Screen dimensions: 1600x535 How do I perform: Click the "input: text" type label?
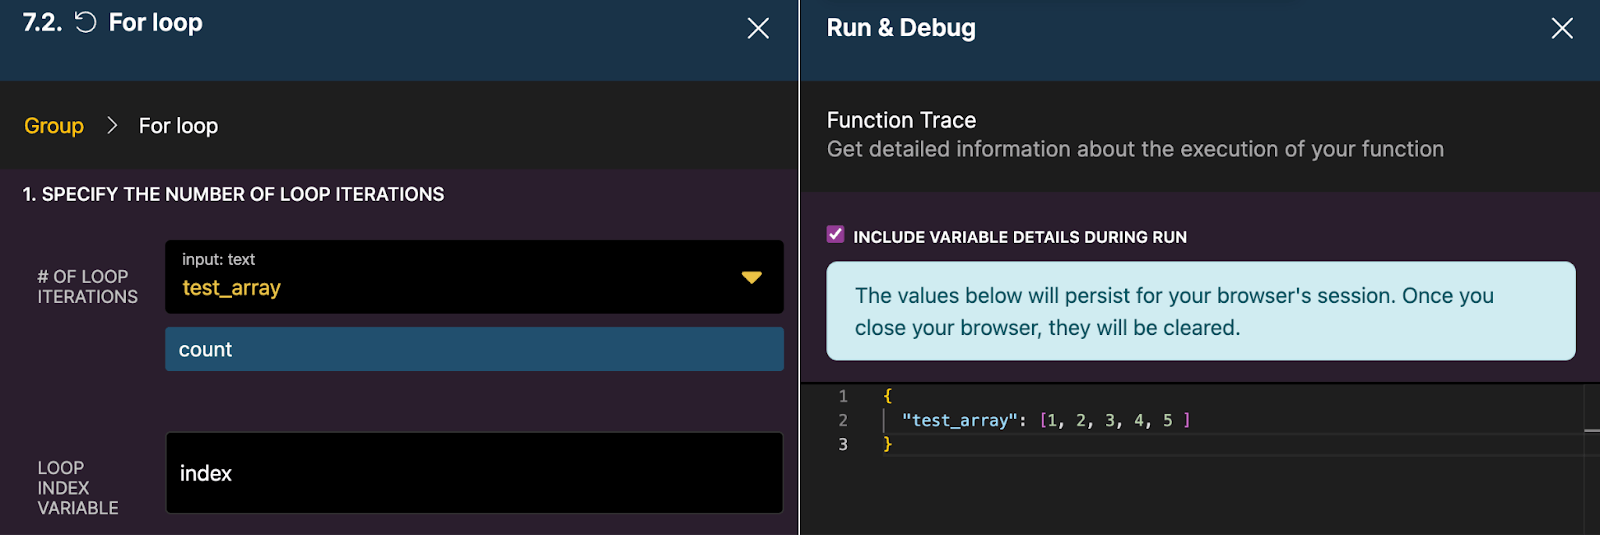pyautogui.click(x=218, y=260)
